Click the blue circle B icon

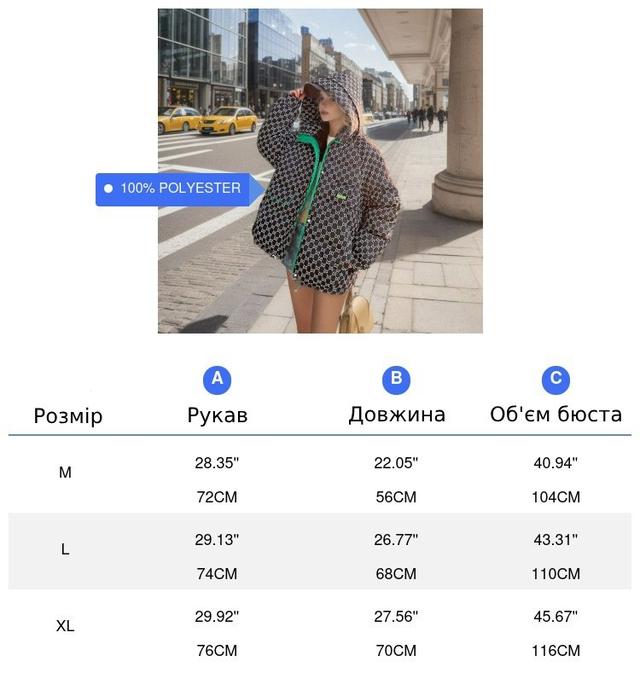396,379
